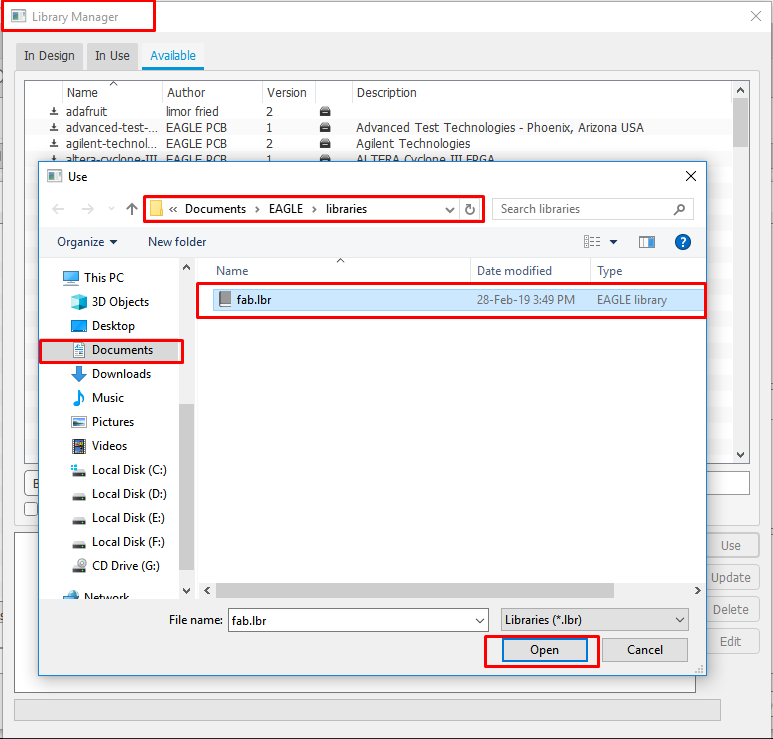Select Local Disk (C:)

[x=119, y=470]
